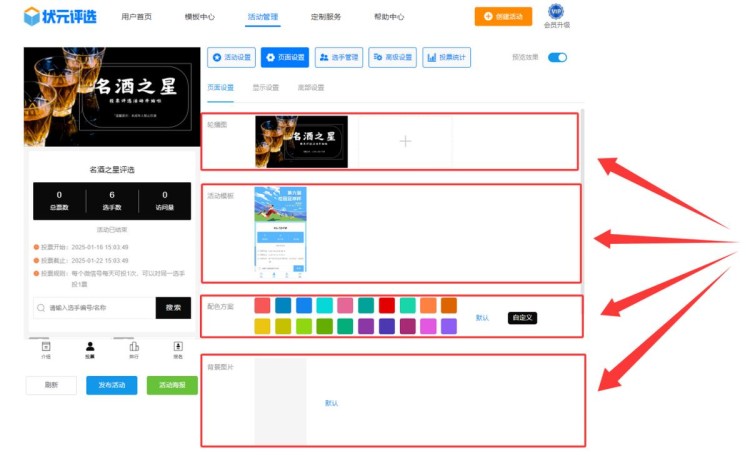Image resolution: width=750 pixels, height=456 pixels.
Task: Click the 自定义 custom color button
Action: click(x=522, y=317)
